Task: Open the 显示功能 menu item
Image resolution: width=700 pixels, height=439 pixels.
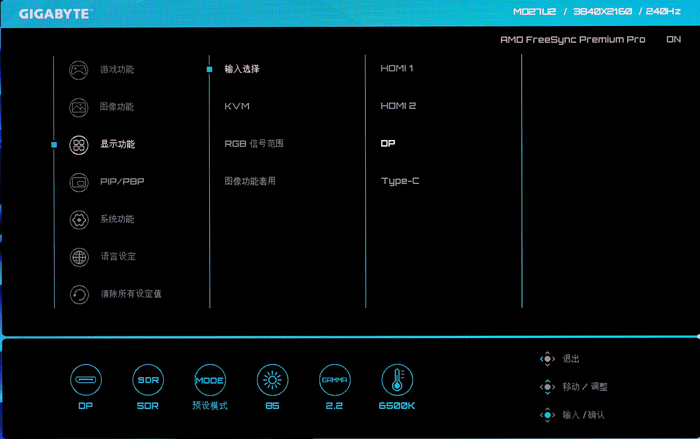Action: point(117,144)
